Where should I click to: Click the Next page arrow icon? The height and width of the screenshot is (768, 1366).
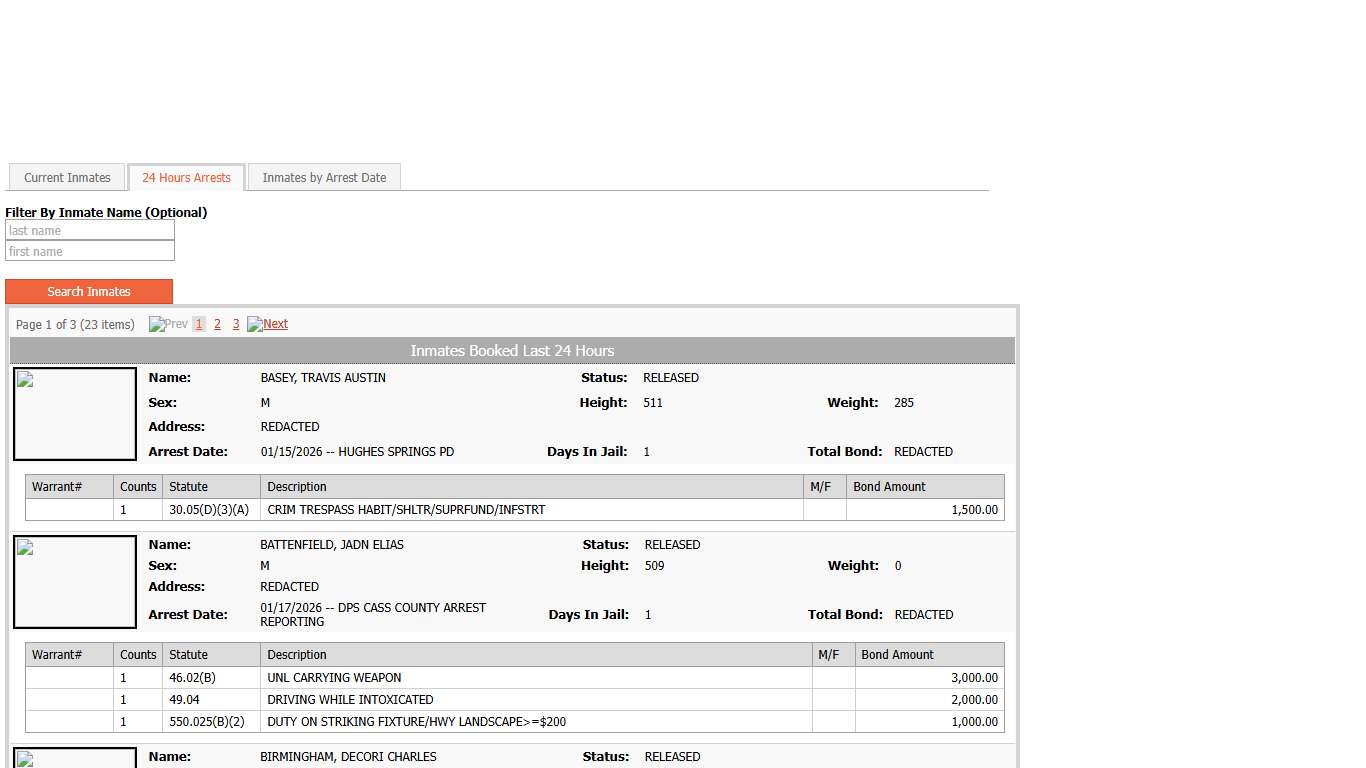click(254, 324)
